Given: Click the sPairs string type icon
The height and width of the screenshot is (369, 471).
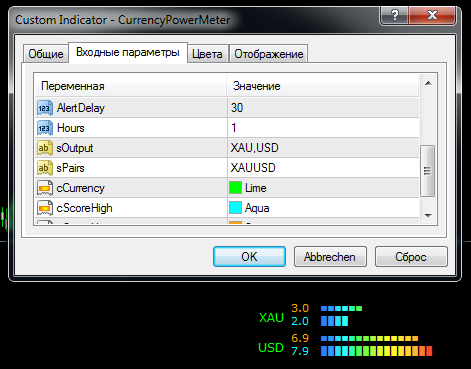Looking at the screenshot, I should coord(45,168).
